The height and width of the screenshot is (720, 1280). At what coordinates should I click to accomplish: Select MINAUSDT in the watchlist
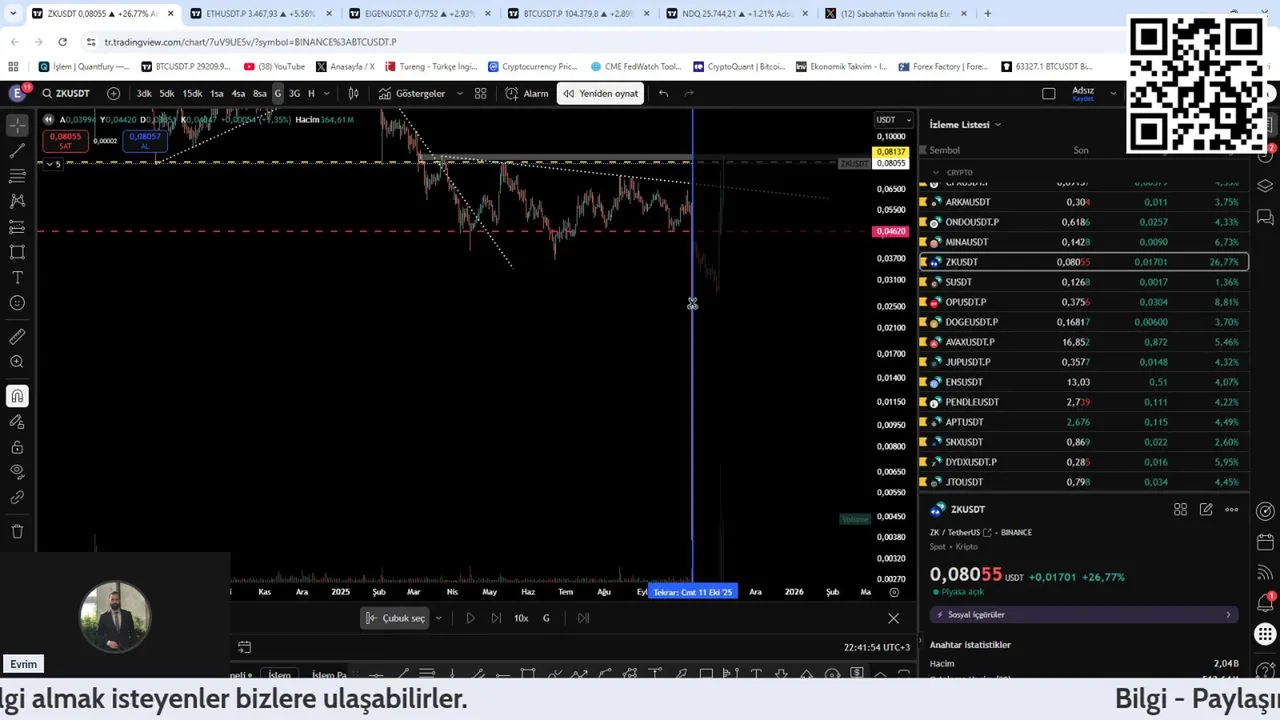1083,242
